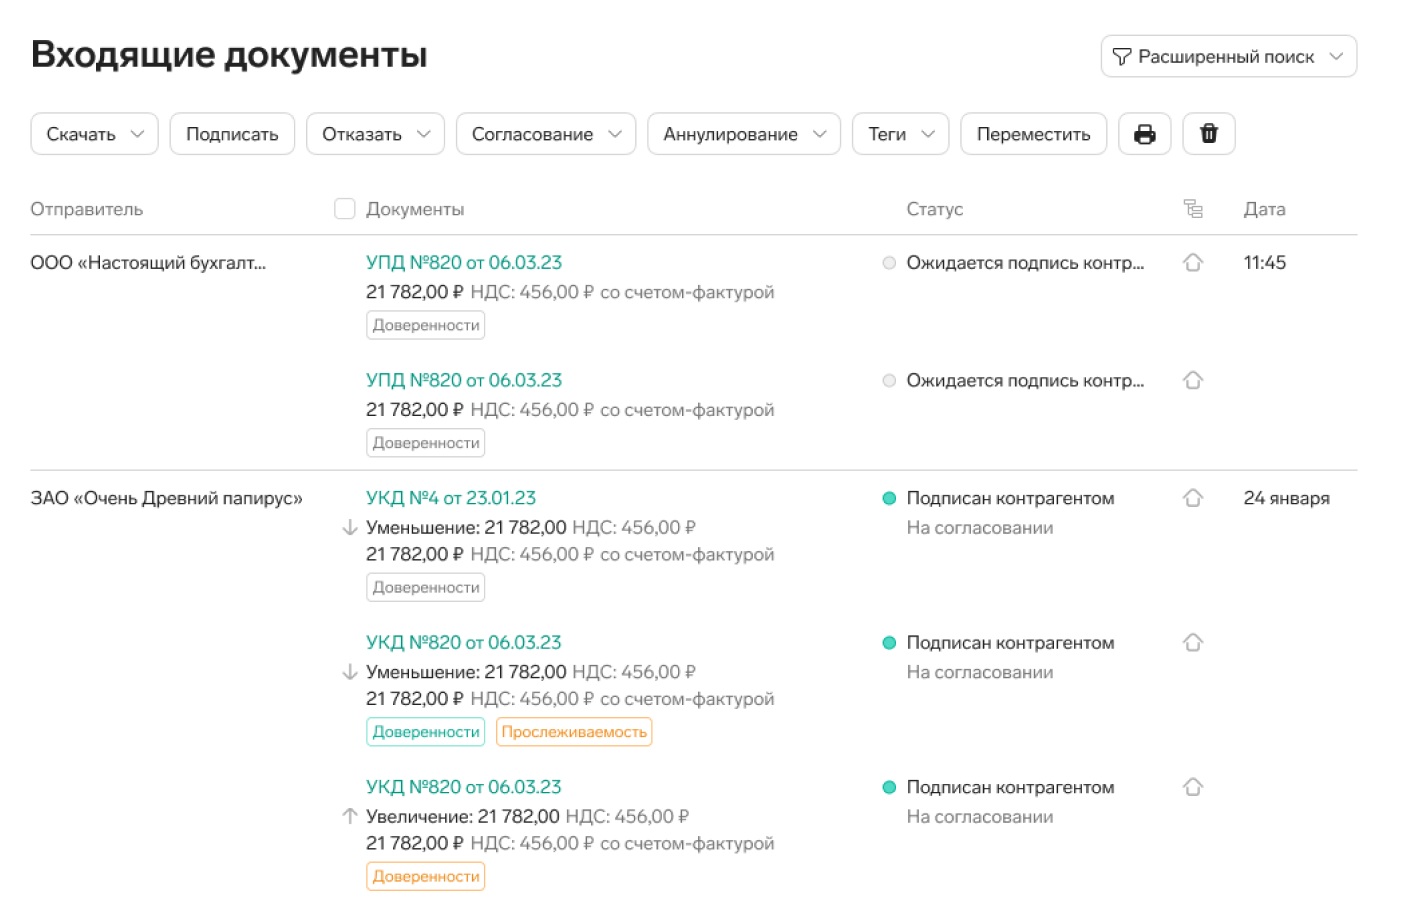
Task: Click the hierarchy tree icon in header
Action: 1192,209
